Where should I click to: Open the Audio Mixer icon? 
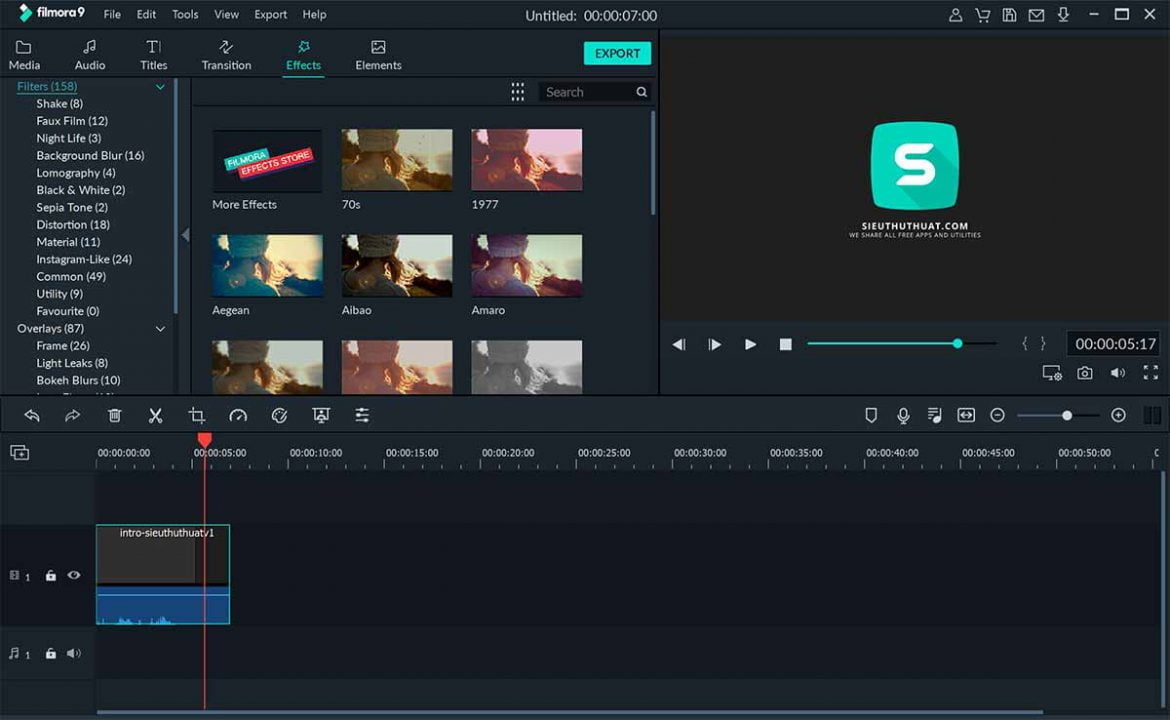click(934, 414)
